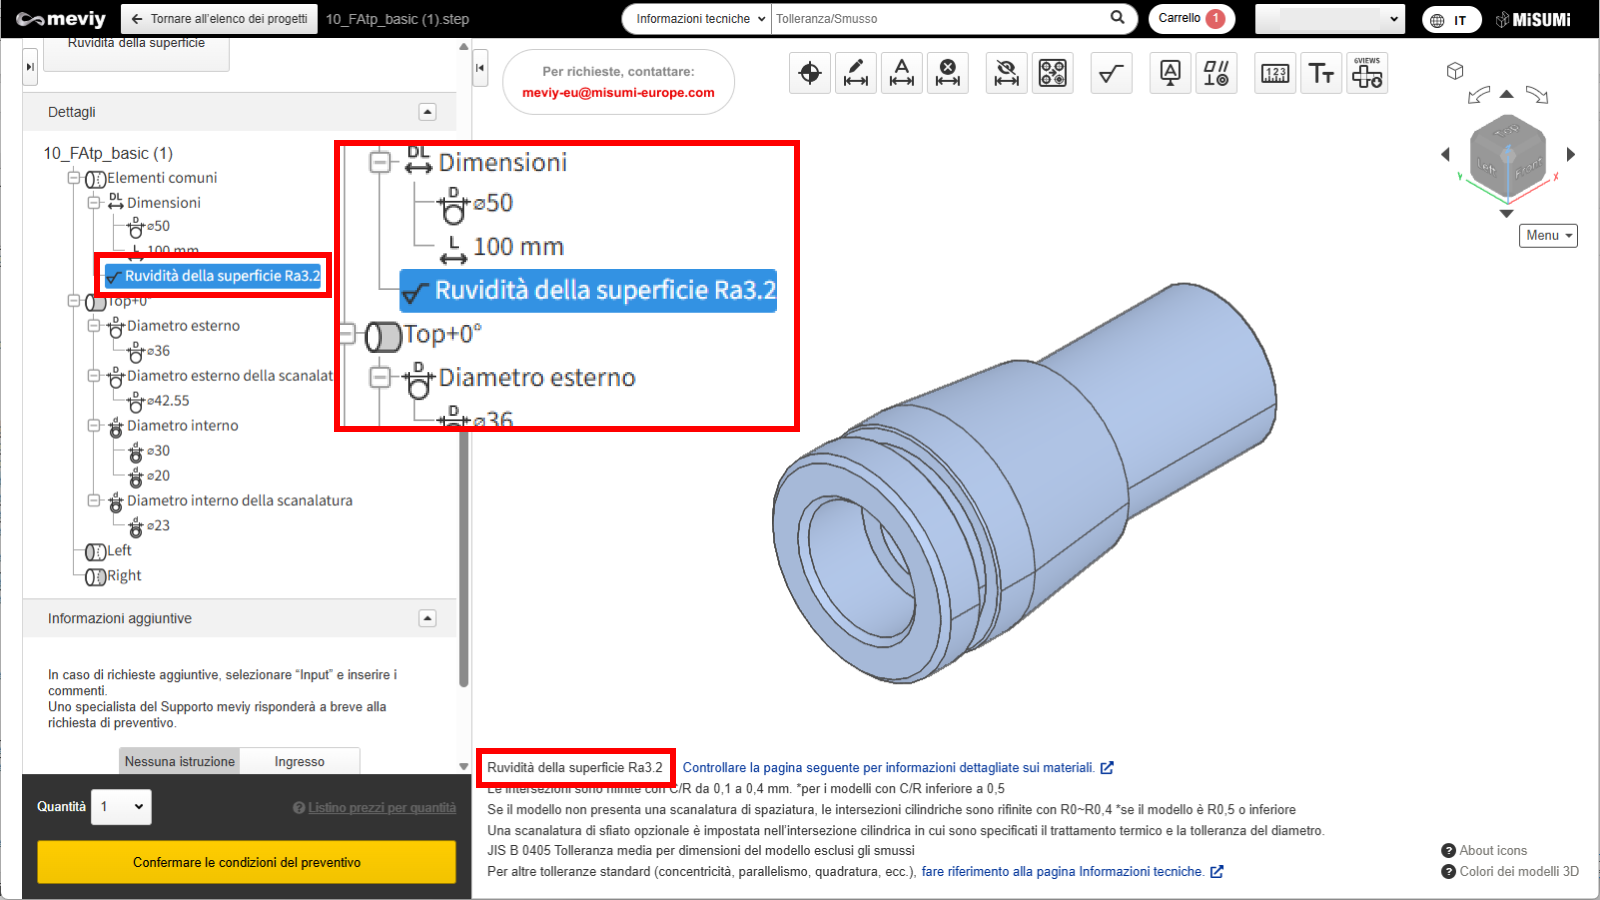Image resolution: width=1600 pixels, height=900 pixels.
Task: Click the crosshair origin tool icon
Action: point(810,73)
